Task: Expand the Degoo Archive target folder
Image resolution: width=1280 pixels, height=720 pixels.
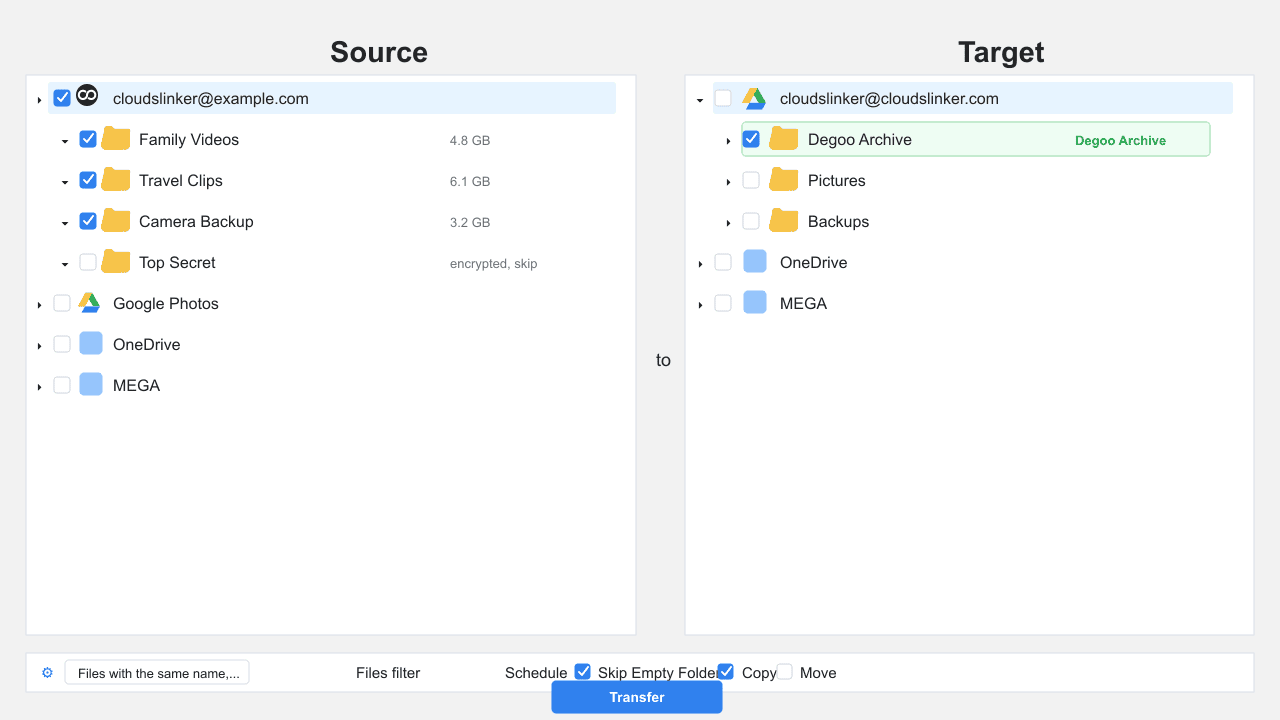Action: (728, 141)
